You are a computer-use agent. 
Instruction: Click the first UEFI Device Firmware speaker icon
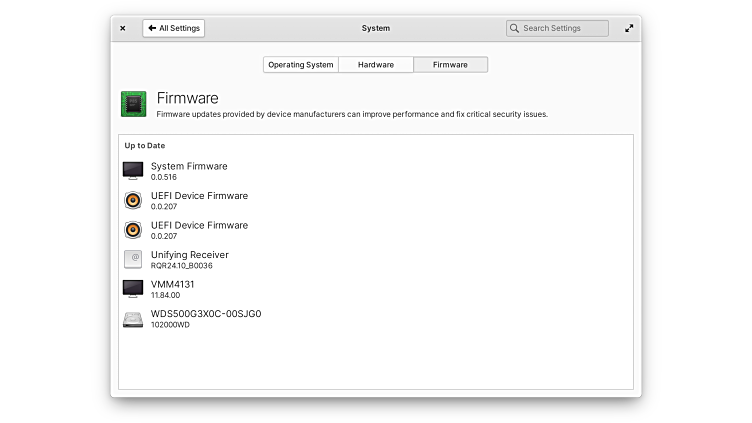coord(133,200)
